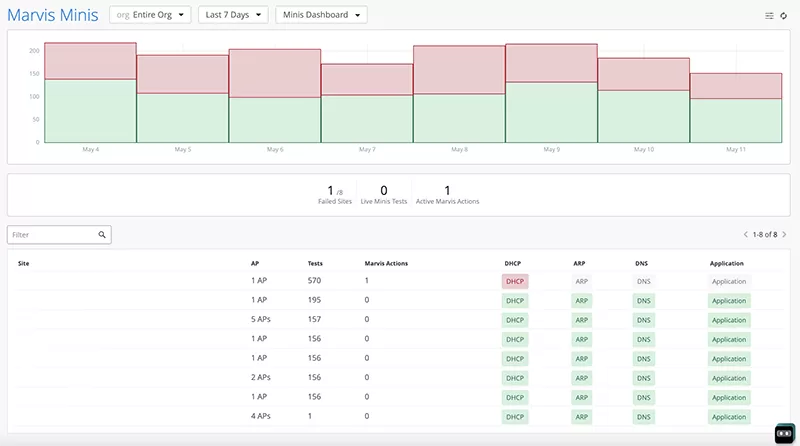Sort table by Marvis Actions column header
This screenshot has width=800, height=446.
(x=386, y=263)
